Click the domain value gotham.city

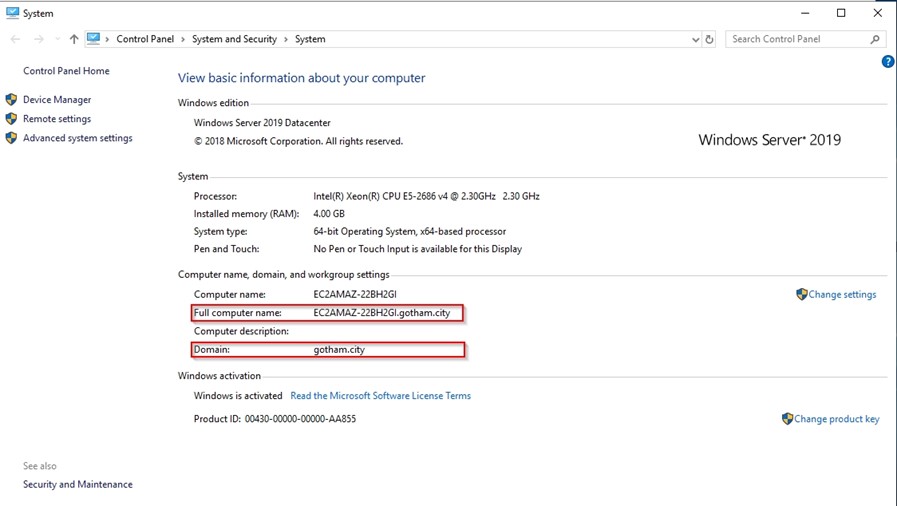tap(339, 349)
